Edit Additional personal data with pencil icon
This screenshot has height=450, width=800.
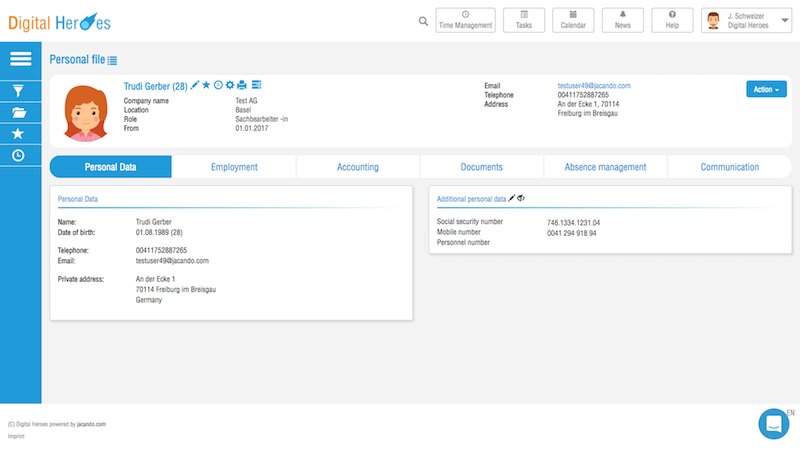512,199
